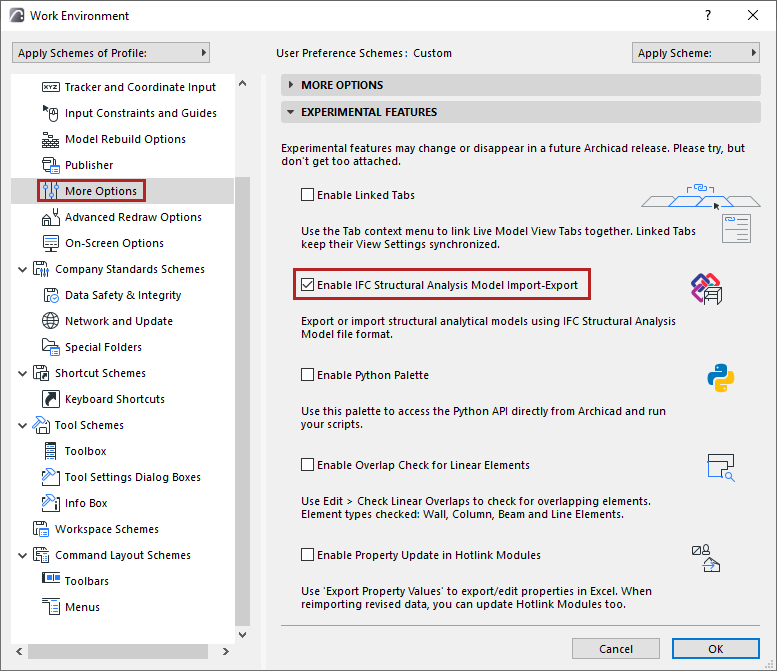Click tree horizontal scroll left arrow
Screen dimensions: 777x671
point(19,651)
